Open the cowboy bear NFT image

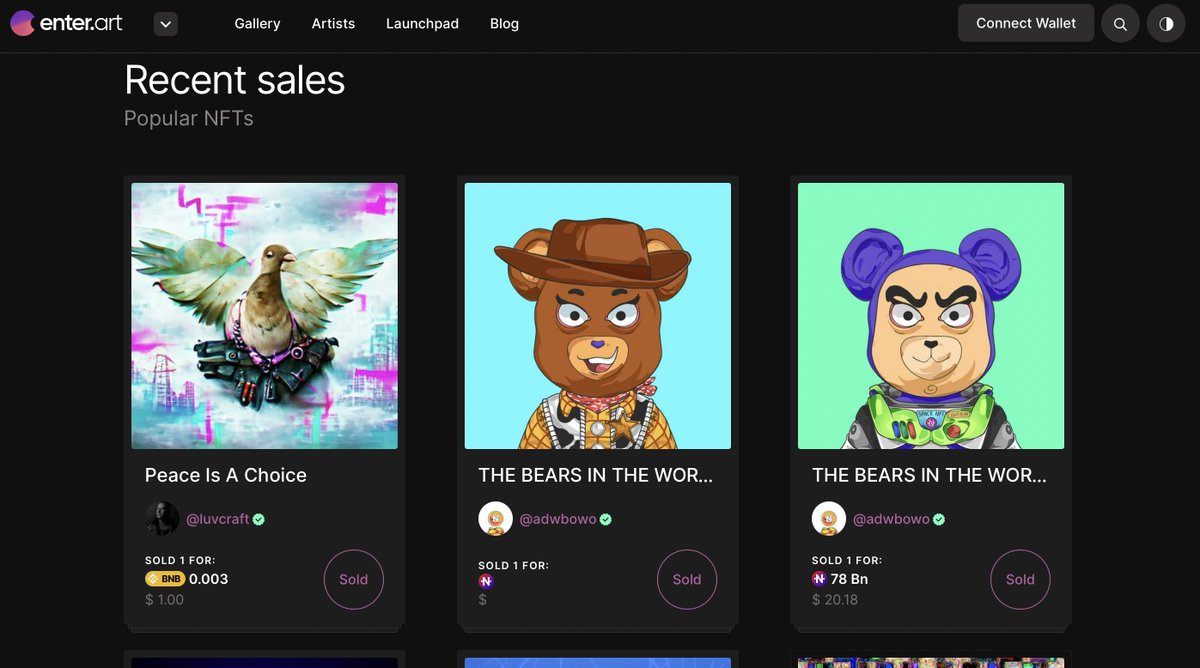click(598, 316)
